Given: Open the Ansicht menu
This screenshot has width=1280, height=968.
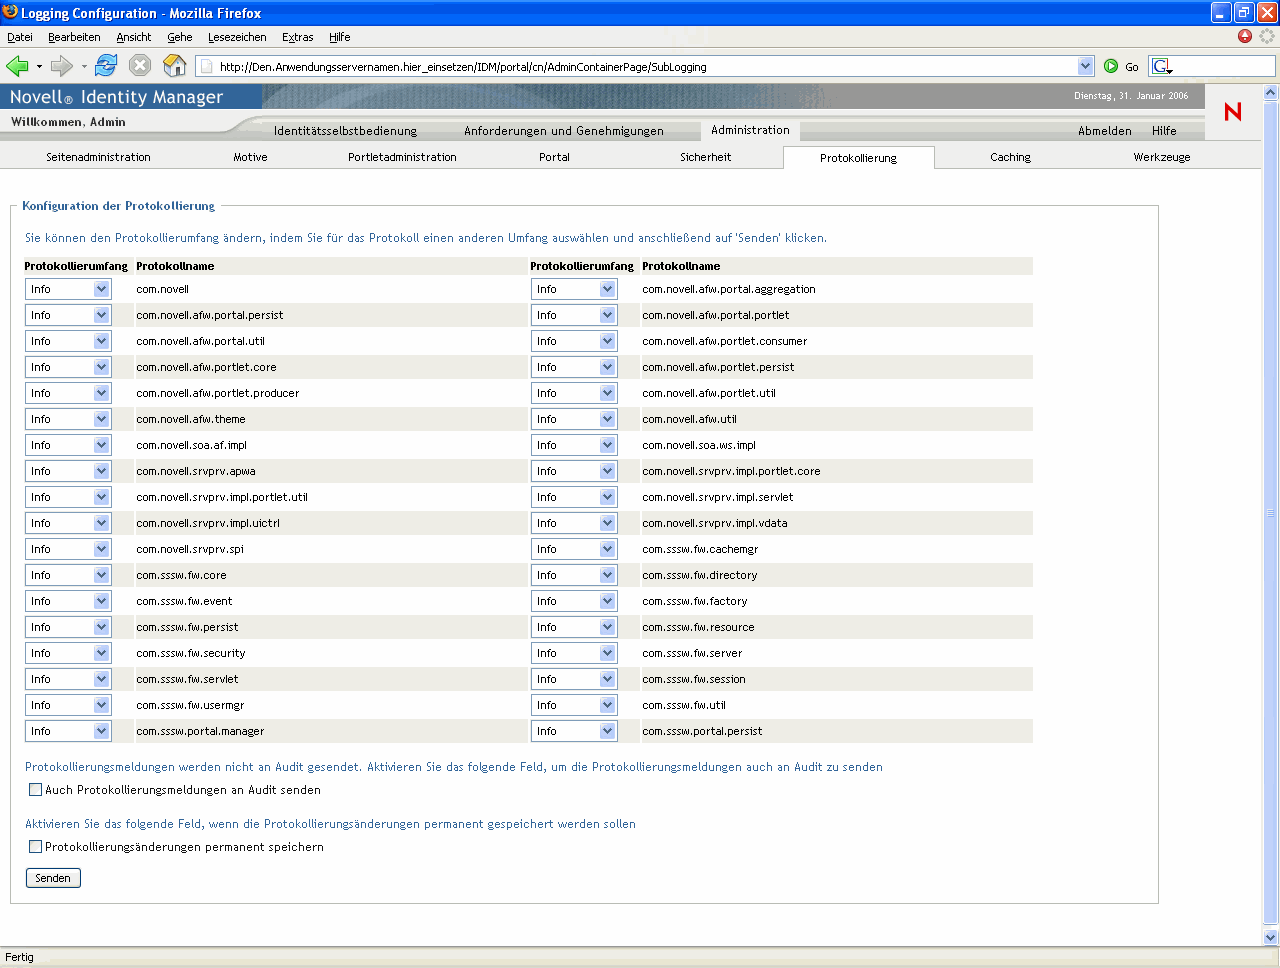Looking at the screenshot, I should coord(134,37).
